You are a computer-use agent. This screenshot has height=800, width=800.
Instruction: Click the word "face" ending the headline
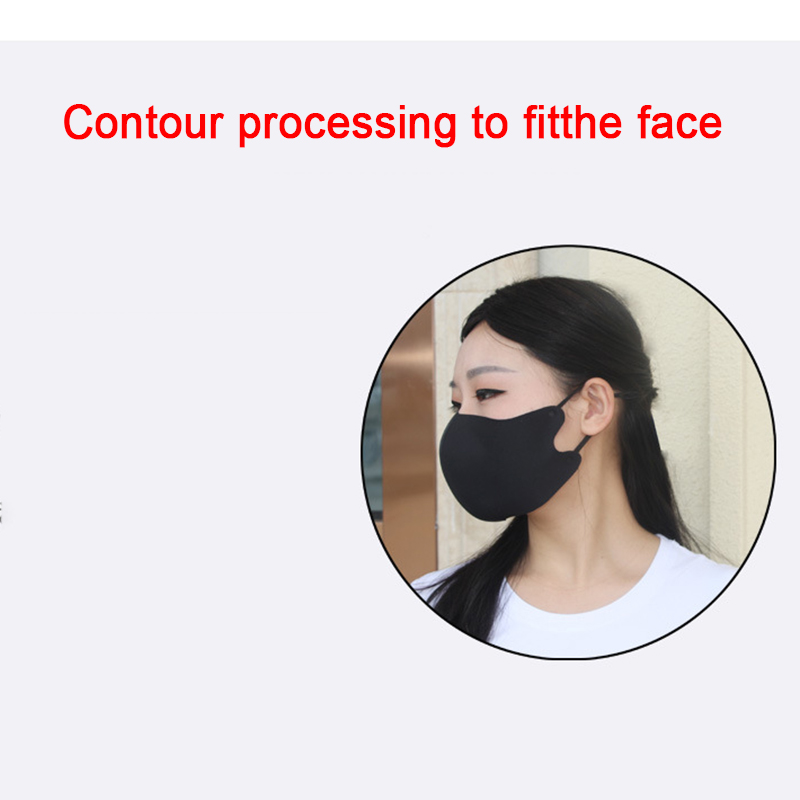pyautogui.click(x=679, y=122)
